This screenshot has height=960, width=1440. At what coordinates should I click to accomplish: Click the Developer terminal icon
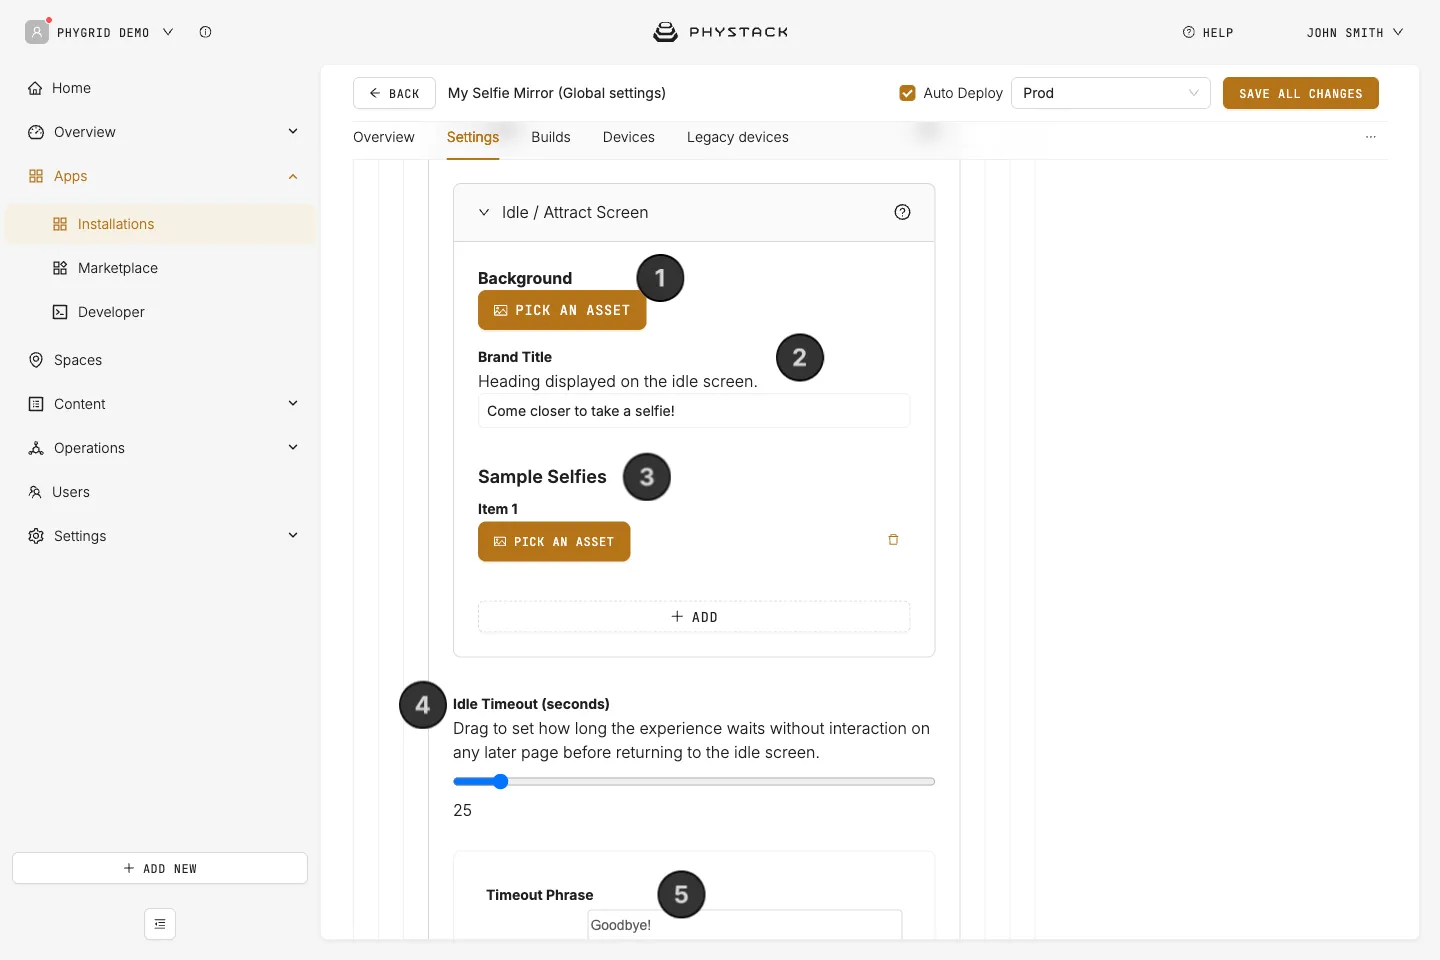click(60, 312)
